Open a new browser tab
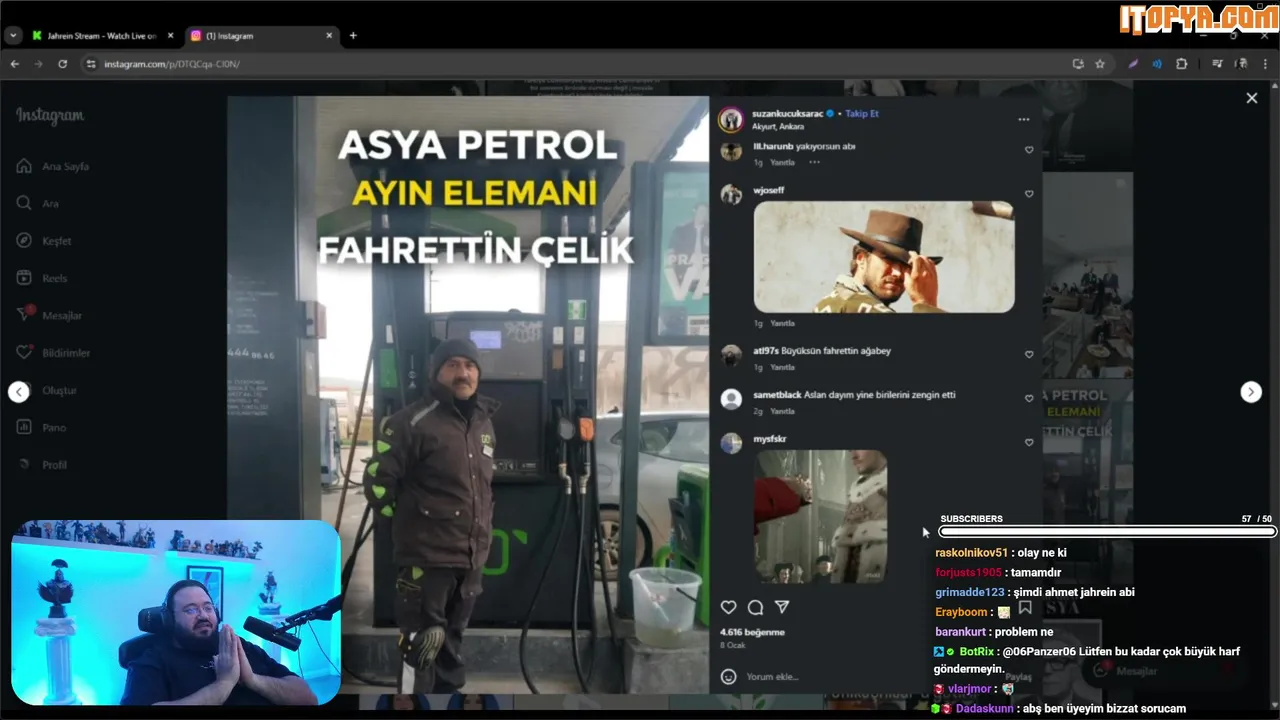 352,36
